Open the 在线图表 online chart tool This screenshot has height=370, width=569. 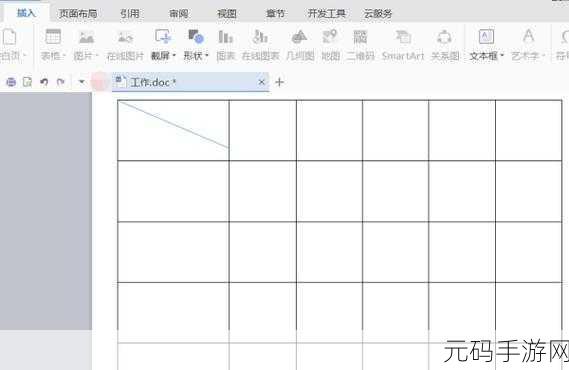click(x=260, y=37)
